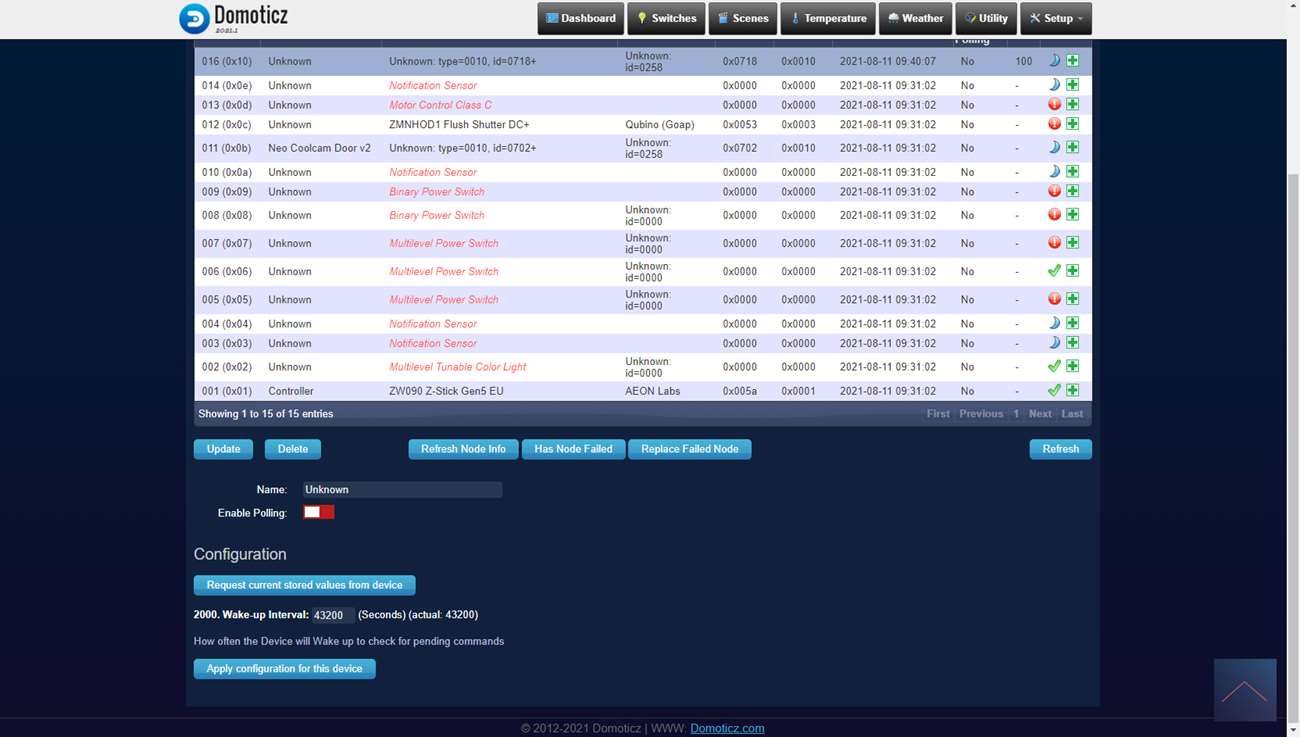This screenshot has height=737, width=1300.
Task: Go to the Utility tab
Action: (985, 18)
